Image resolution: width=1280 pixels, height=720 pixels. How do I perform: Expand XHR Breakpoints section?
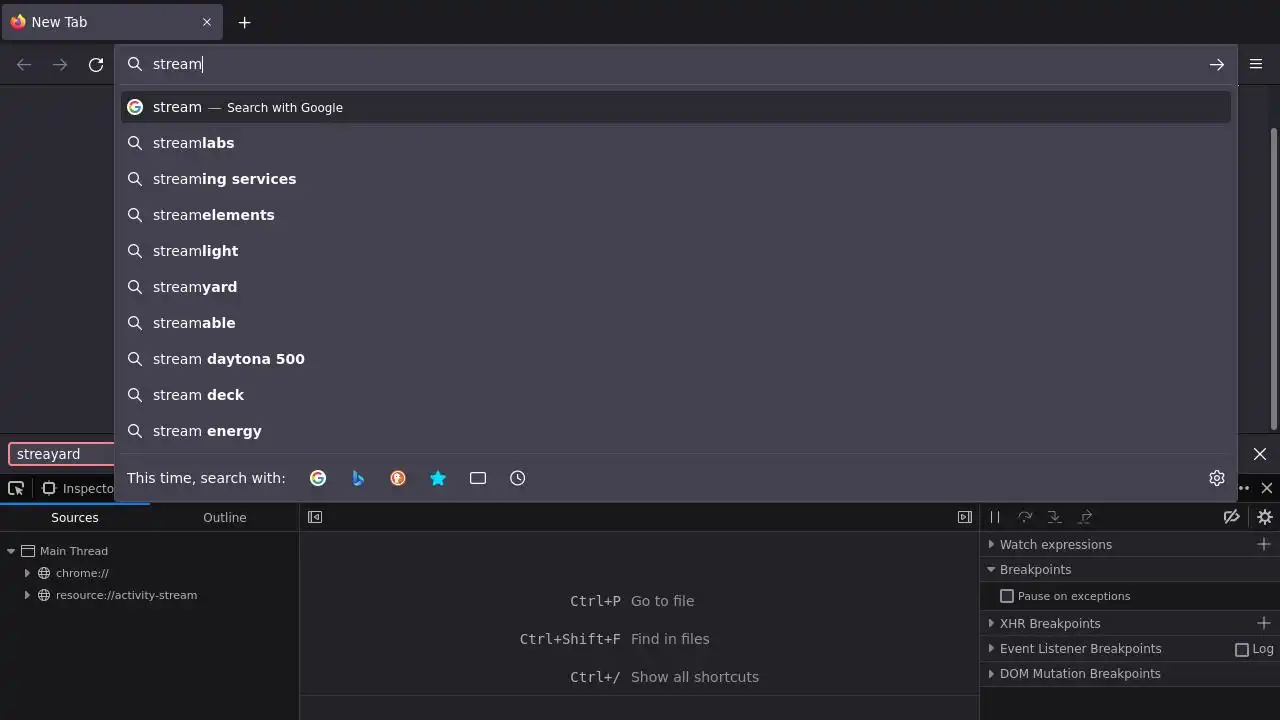click(1050, 623)
